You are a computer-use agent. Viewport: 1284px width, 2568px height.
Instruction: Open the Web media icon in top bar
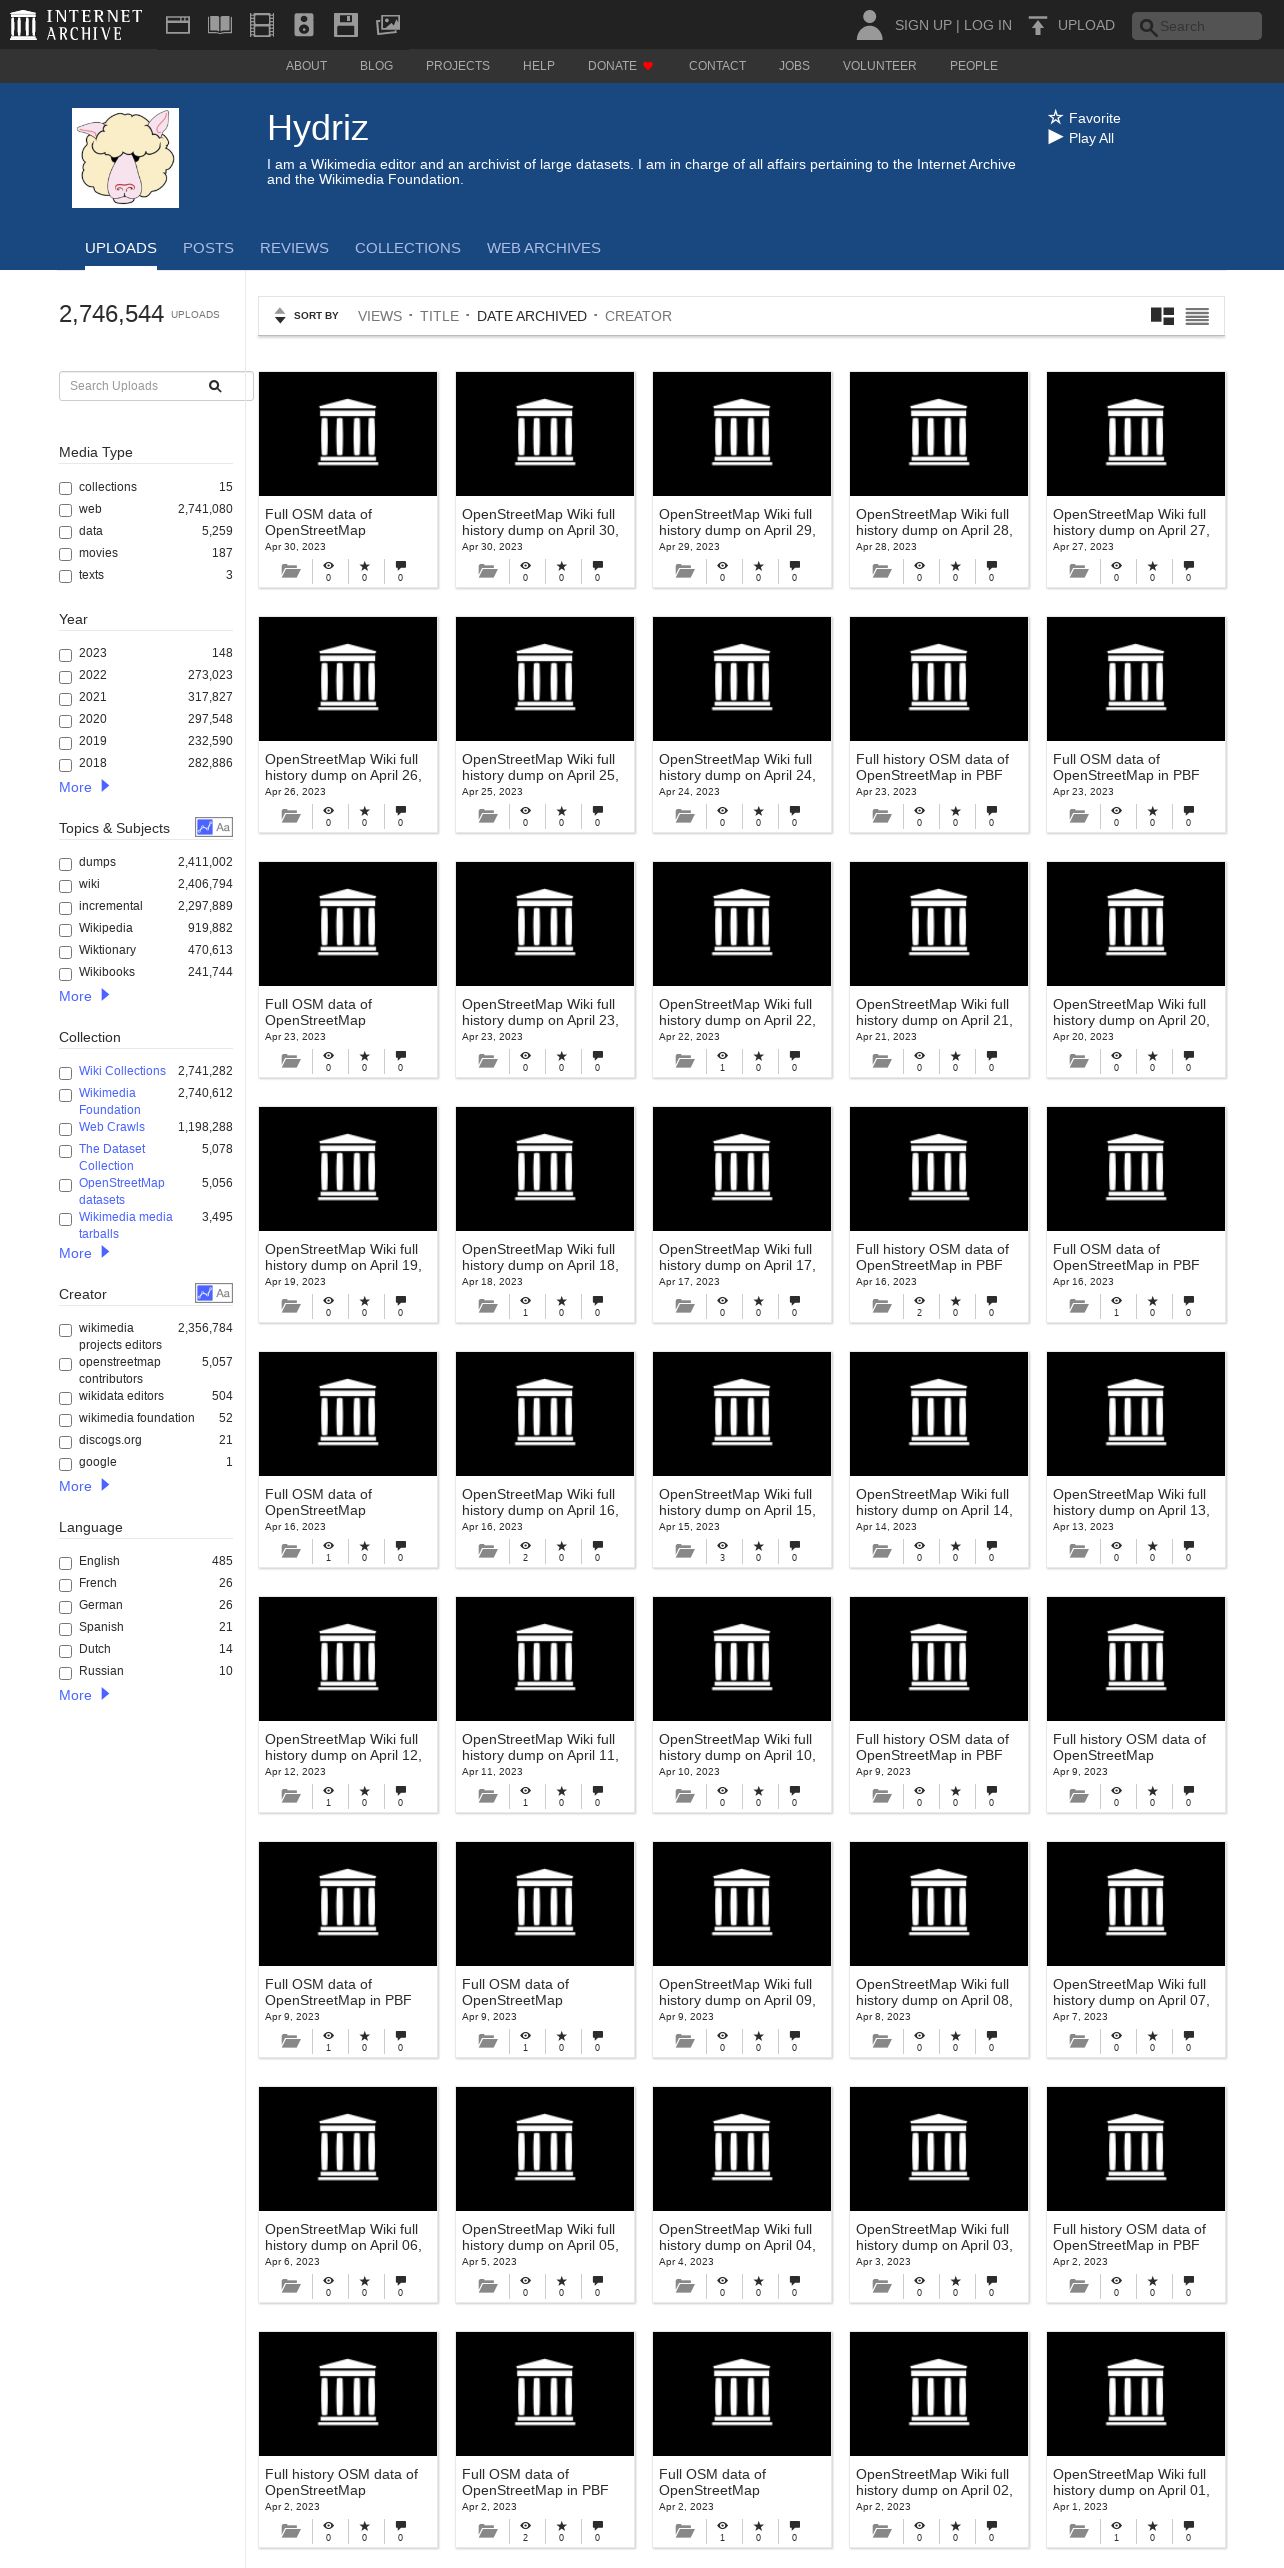pos(178,25)
